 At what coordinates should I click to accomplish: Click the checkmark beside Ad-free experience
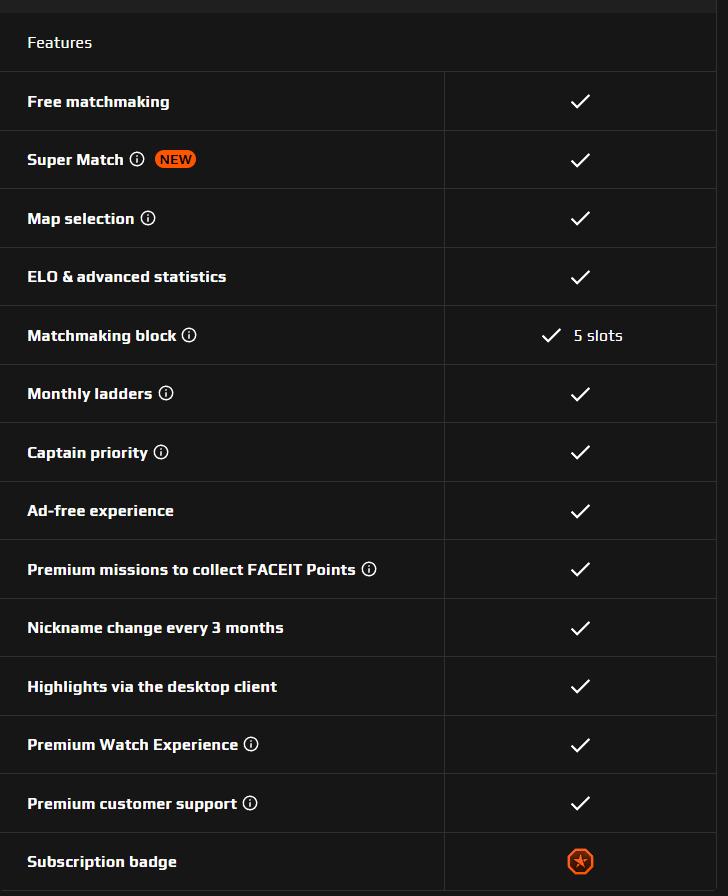[580, 510]
